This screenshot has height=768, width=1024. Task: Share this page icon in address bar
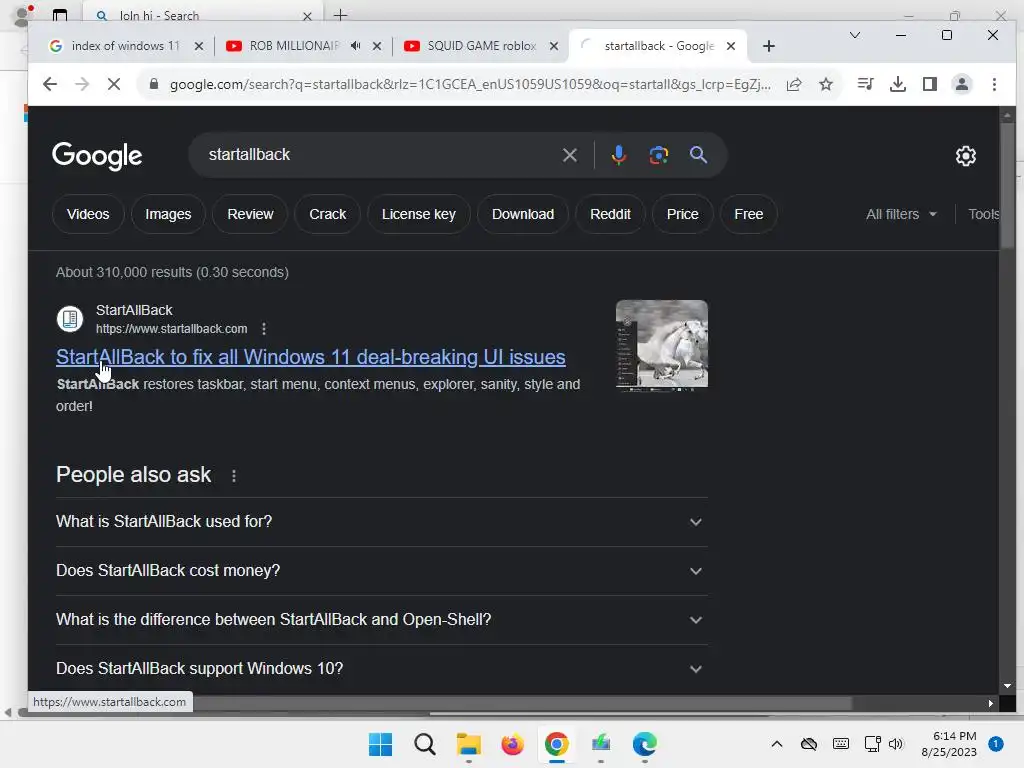793,84
